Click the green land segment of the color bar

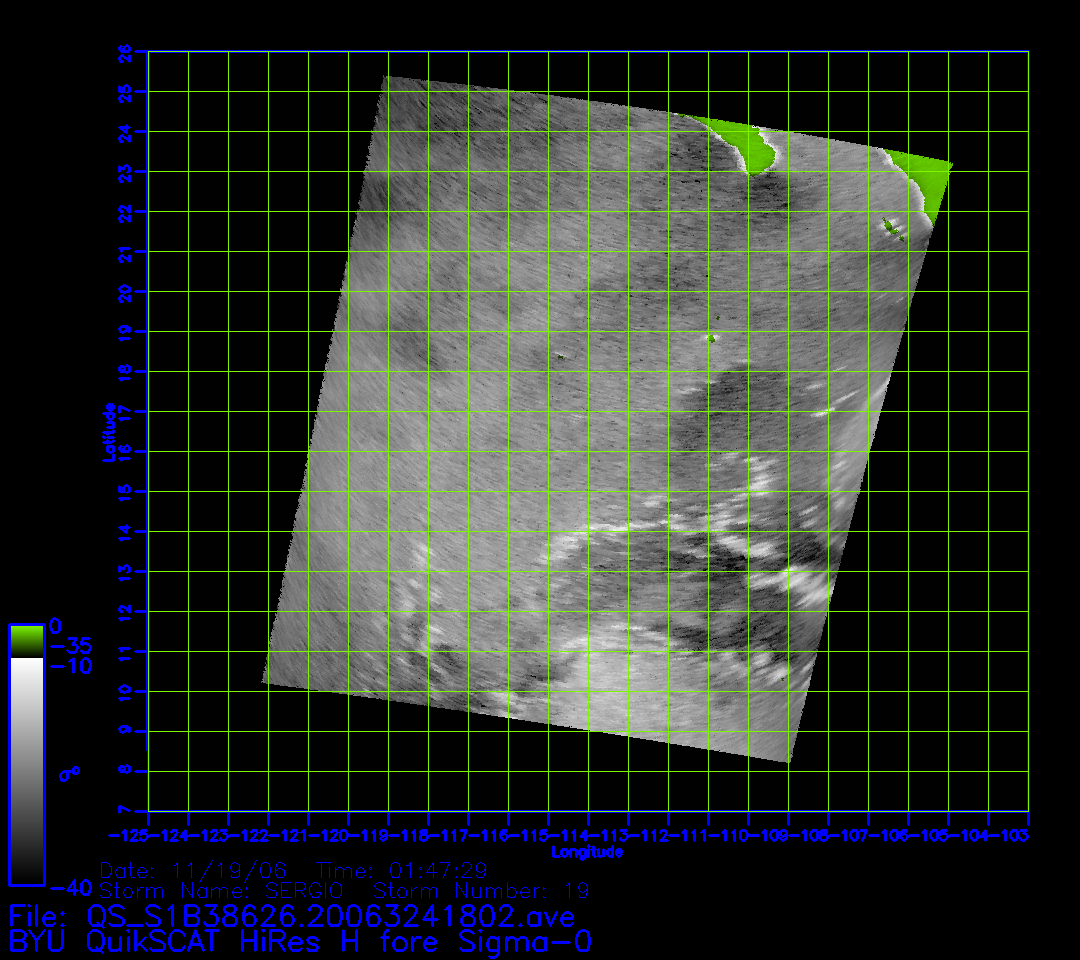click(26, 641)
